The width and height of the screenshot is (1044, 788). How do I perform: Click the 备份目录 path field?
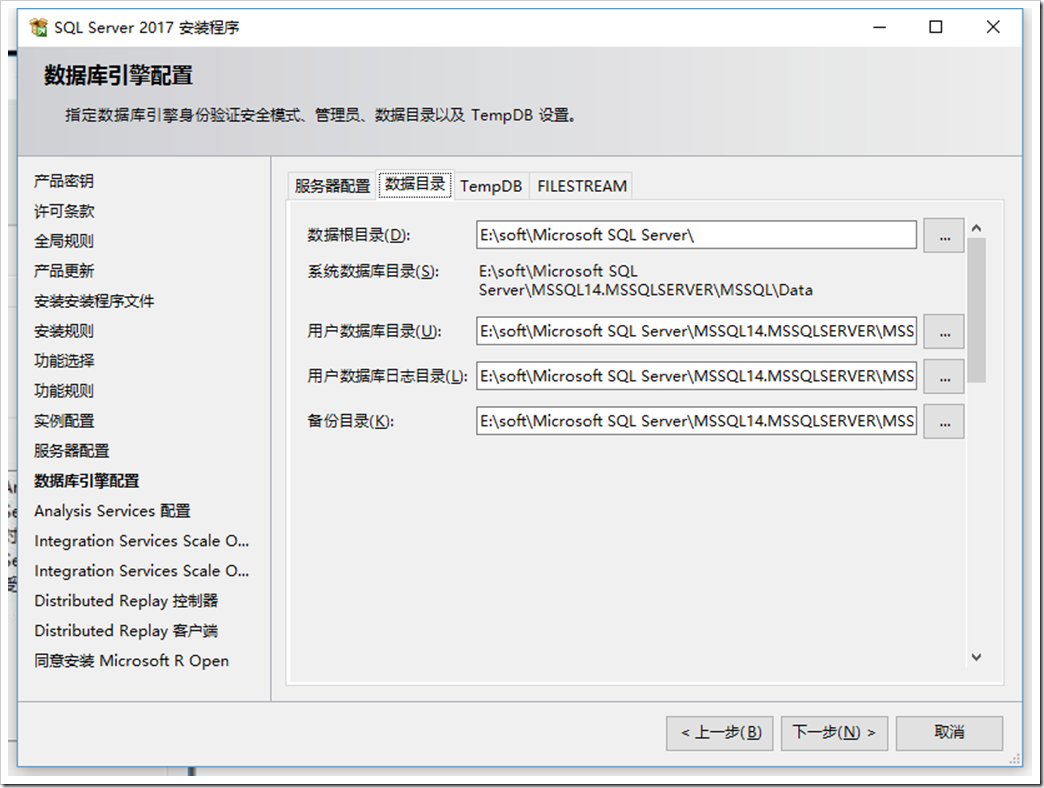point(696,421)
